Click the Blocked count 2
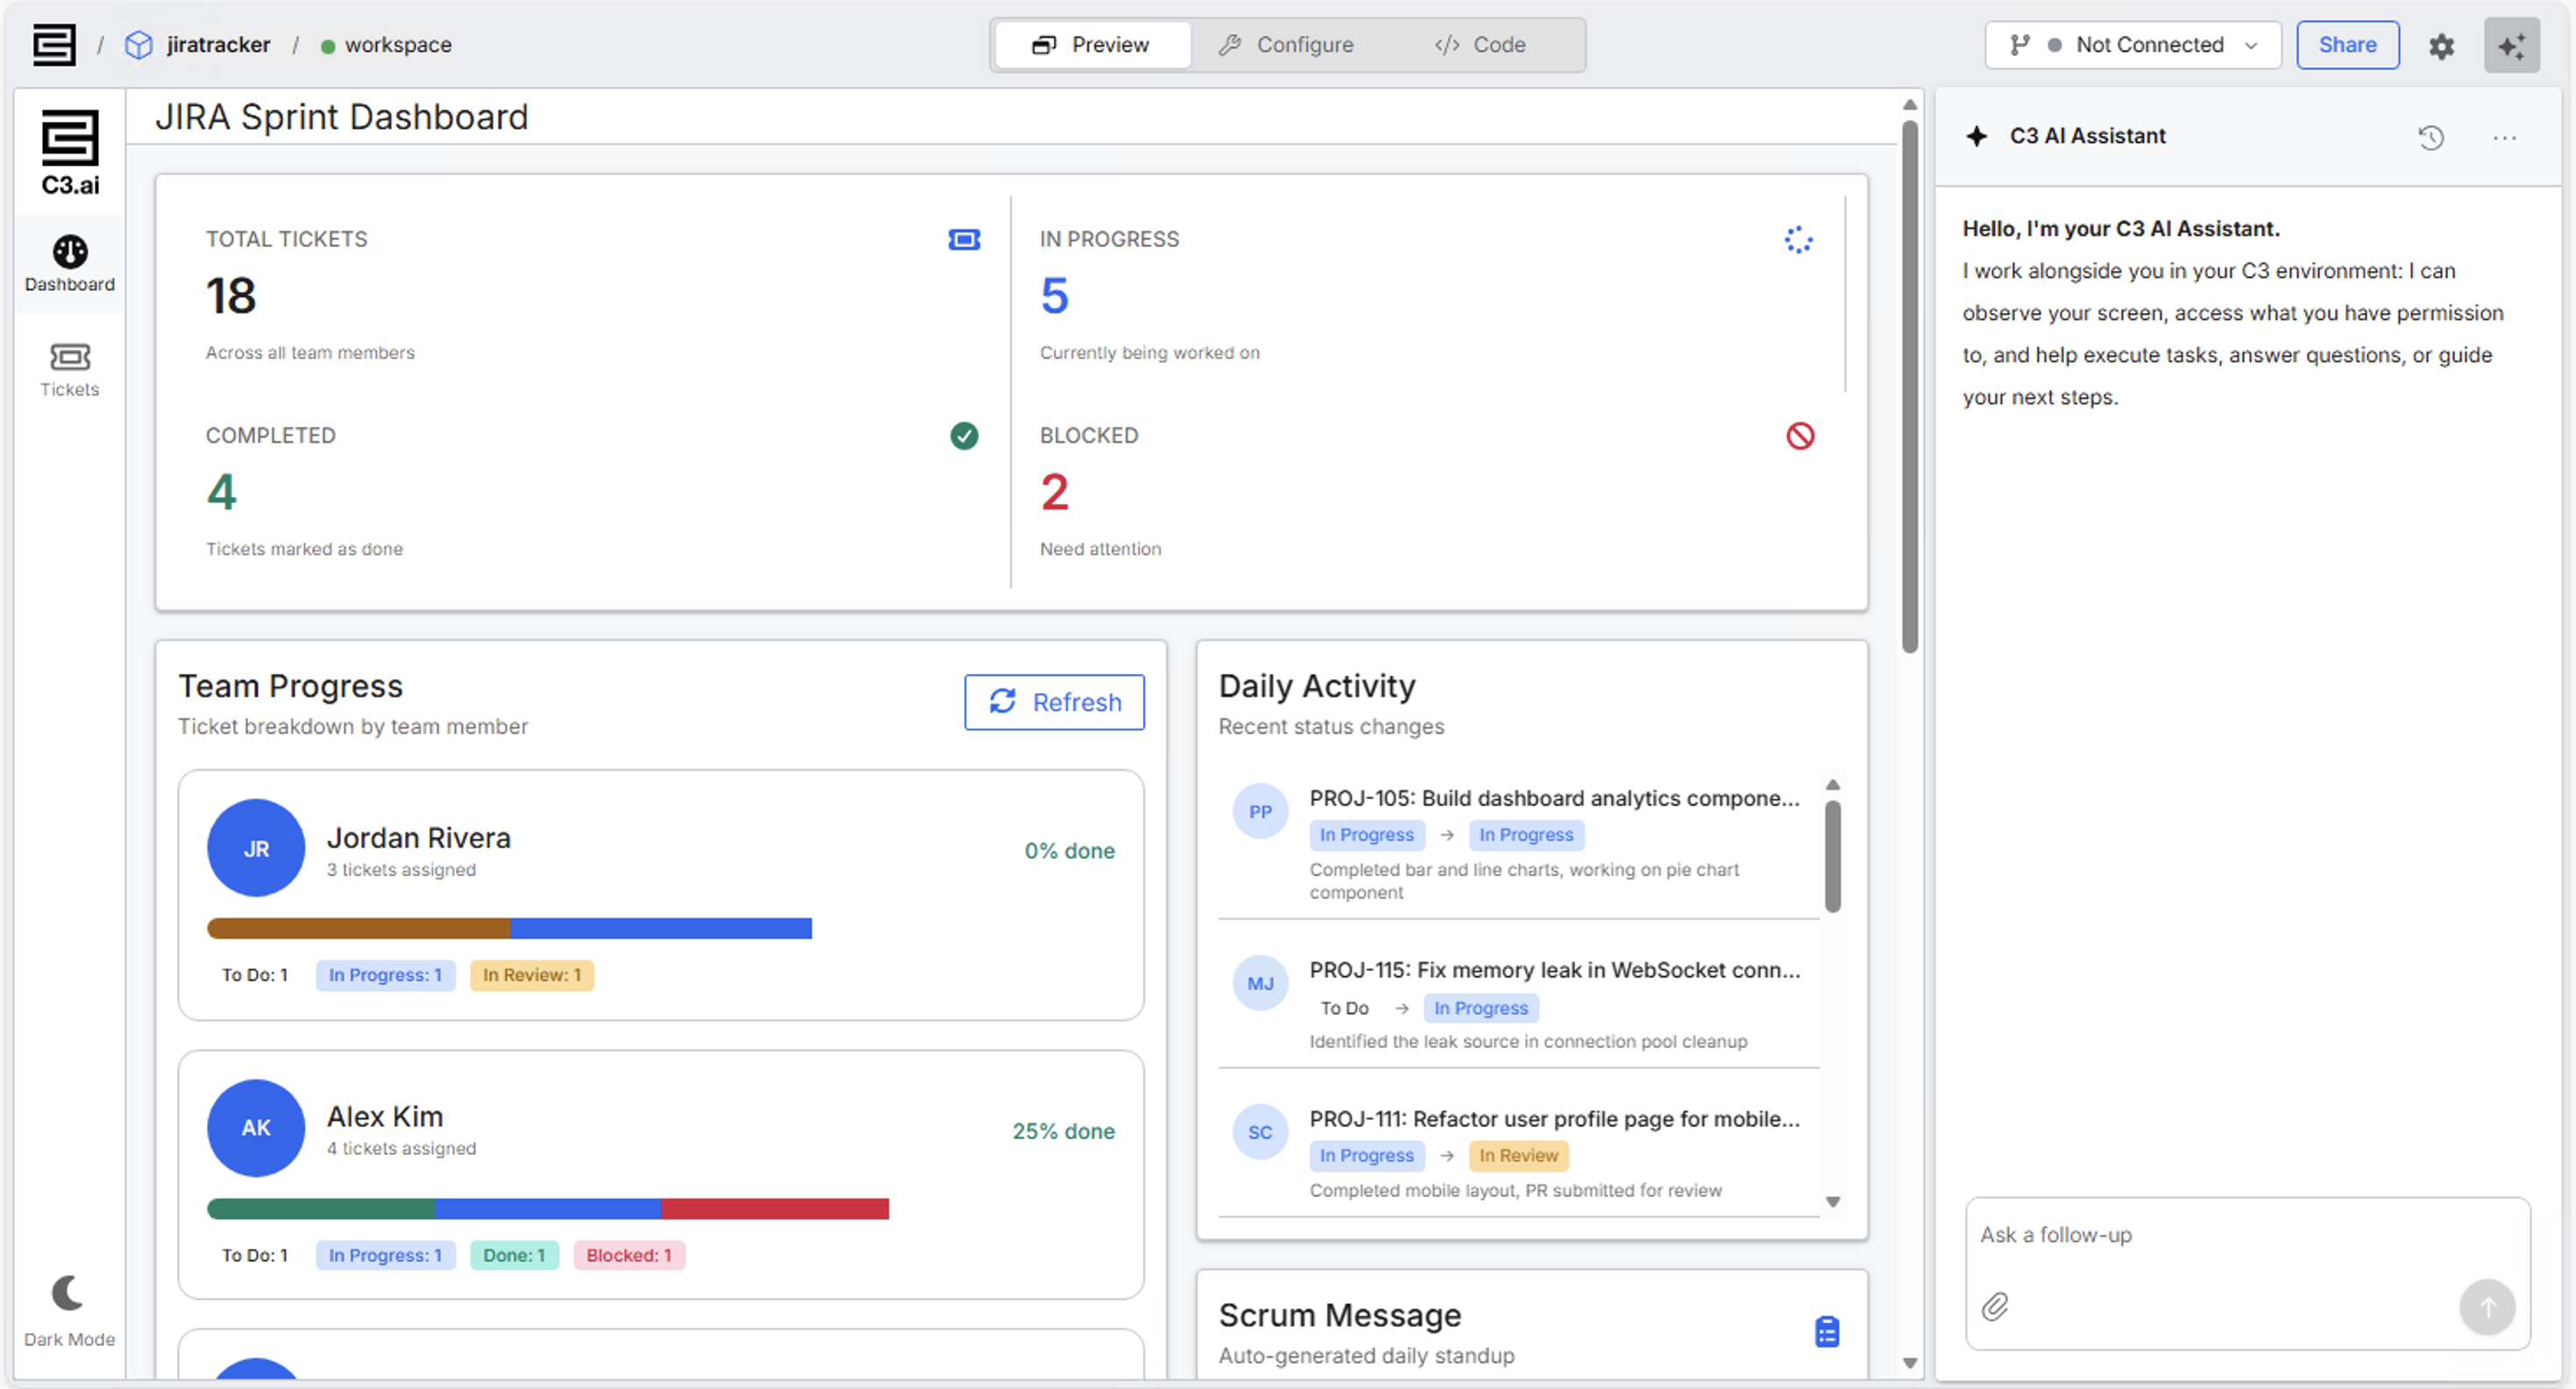The image size is (2576, 1389). coord(1054,492)
